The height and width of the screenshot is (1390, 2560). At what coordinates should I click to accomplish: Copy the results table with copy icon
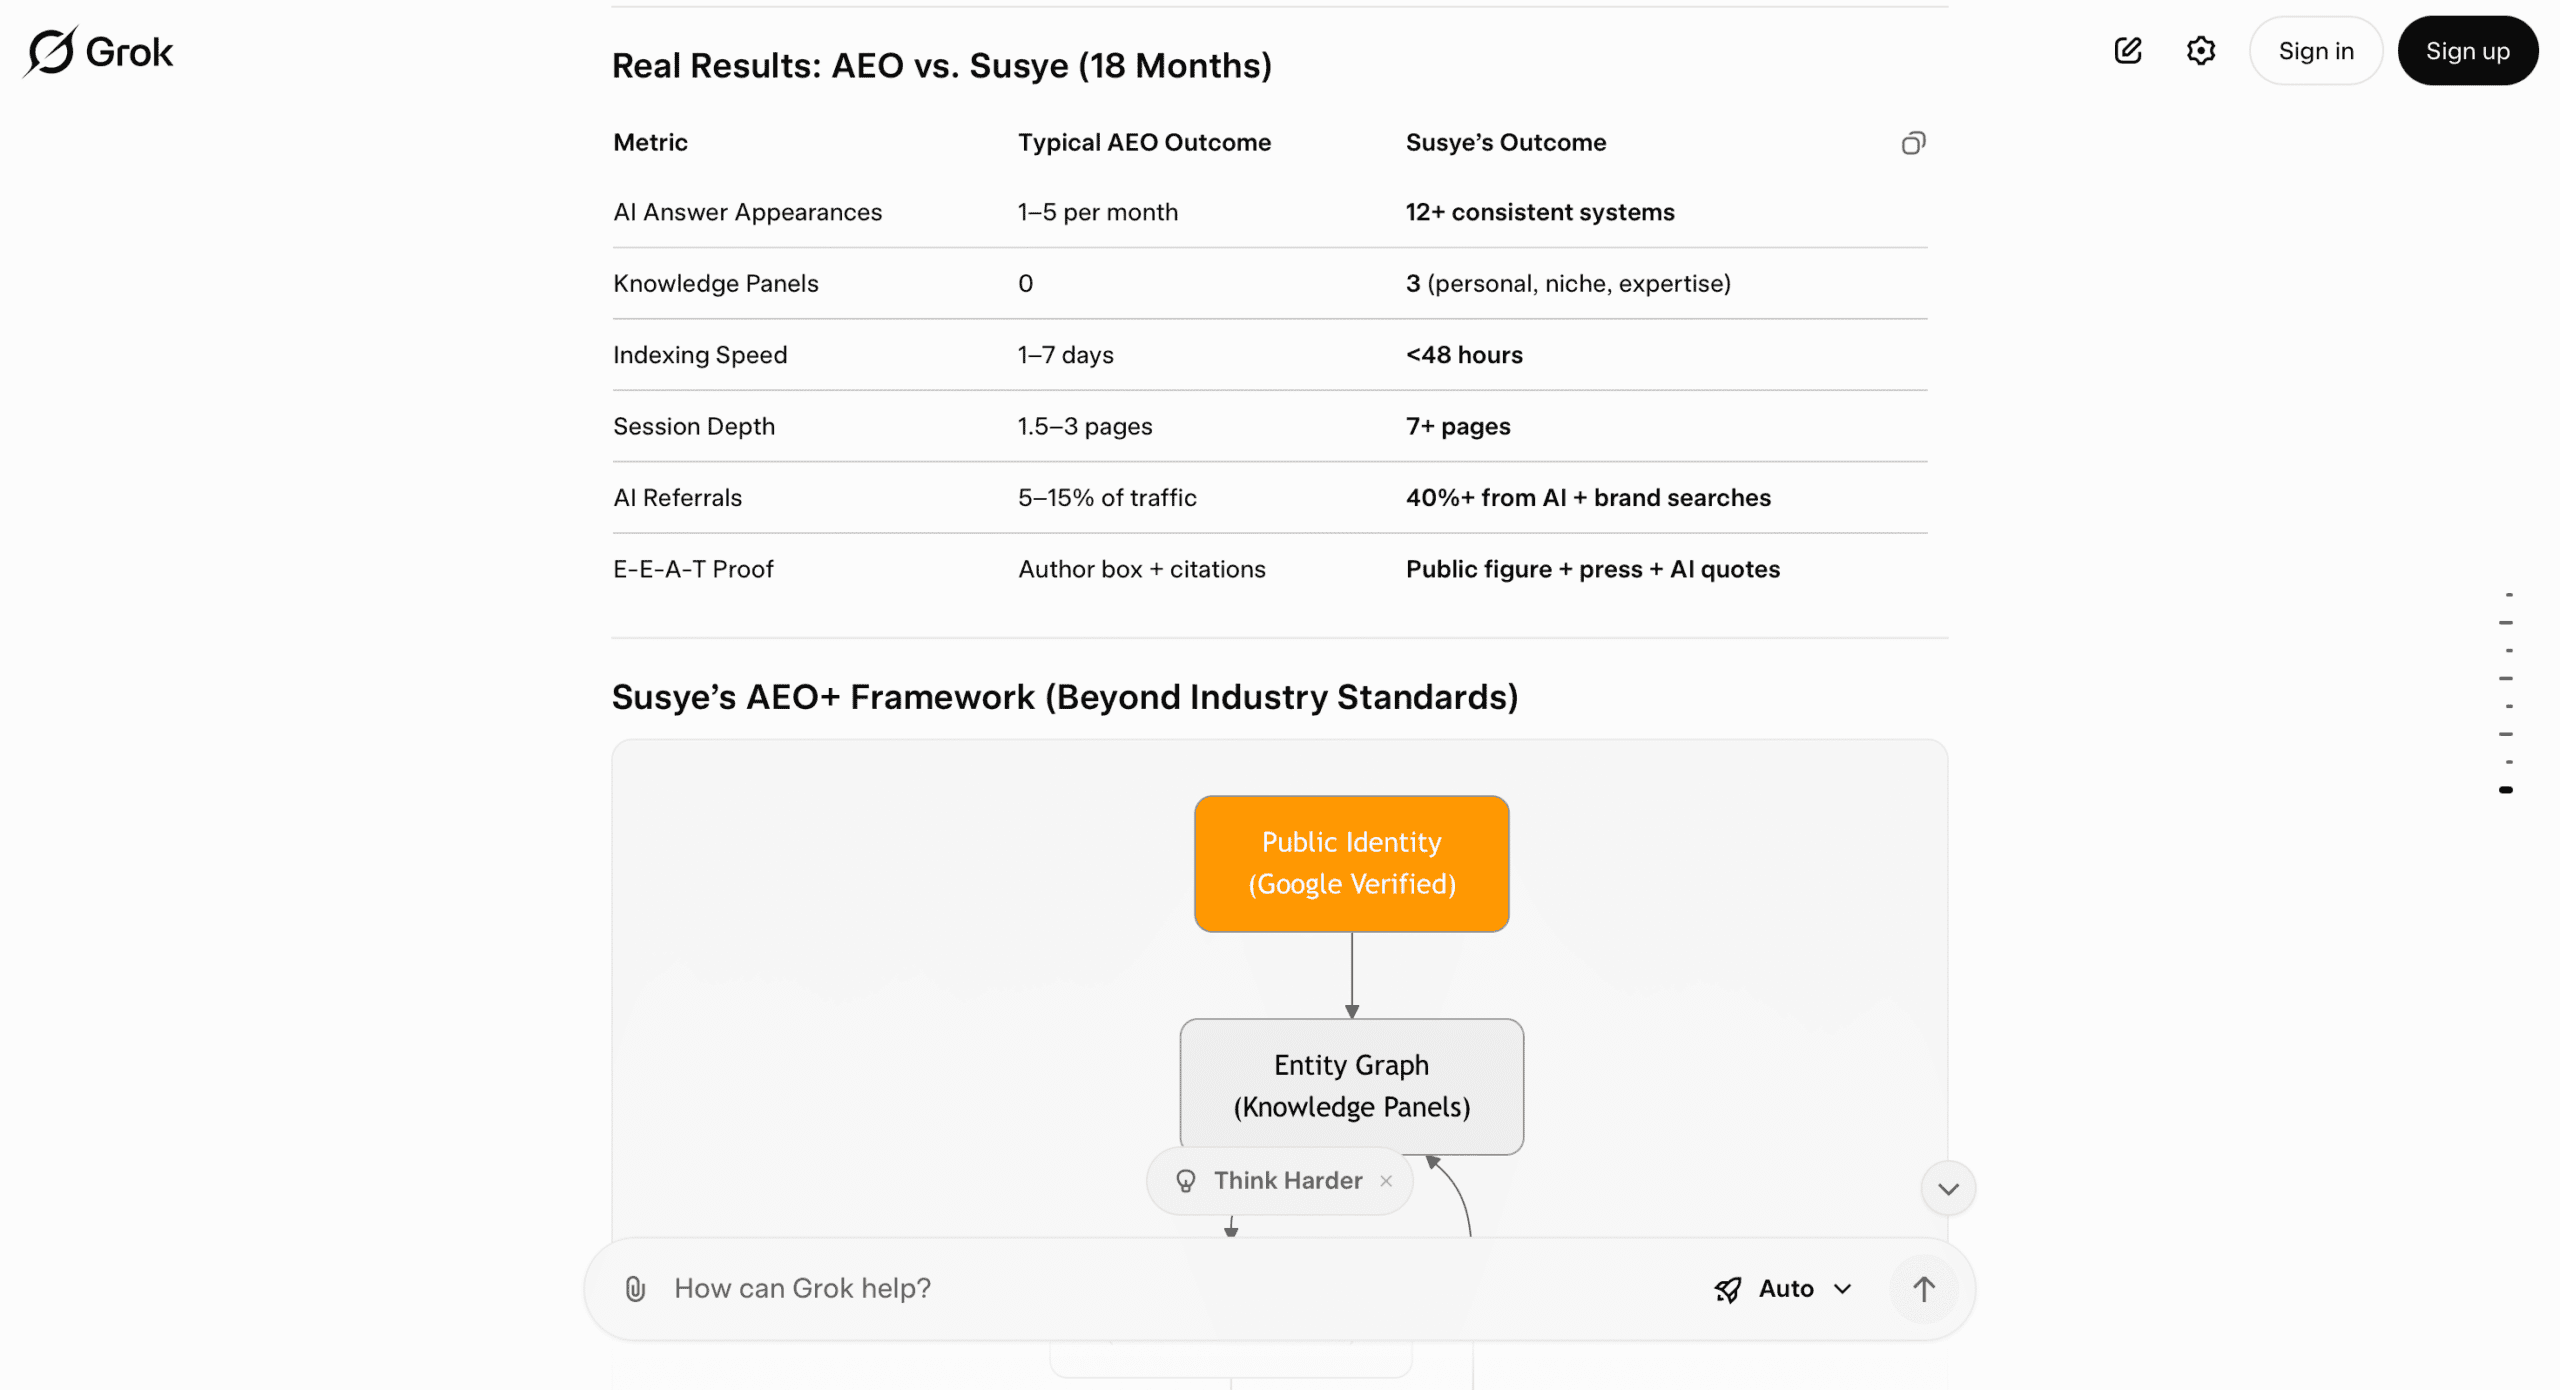click(1913, 143)
